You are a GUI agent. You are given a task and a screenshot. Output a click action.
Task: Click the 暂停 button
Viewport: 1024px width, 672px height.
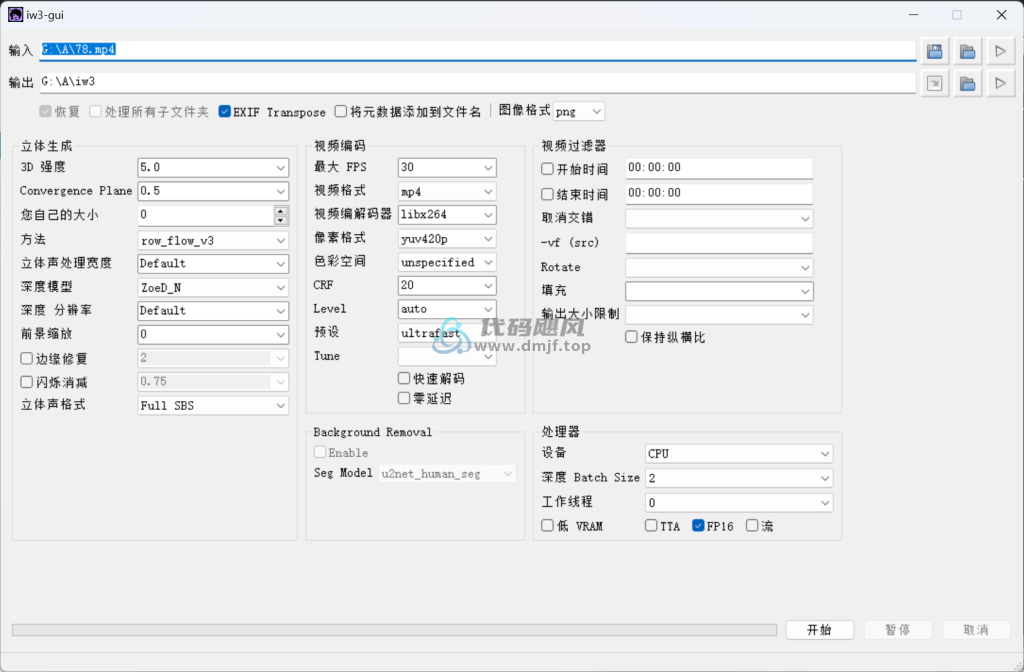(897, 630)
